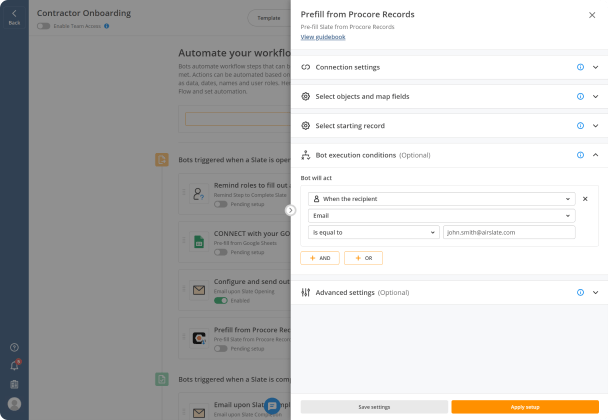Close the Prefill from Procore Records panel
The image size is (608, 420).
click(x=592, y=15)
